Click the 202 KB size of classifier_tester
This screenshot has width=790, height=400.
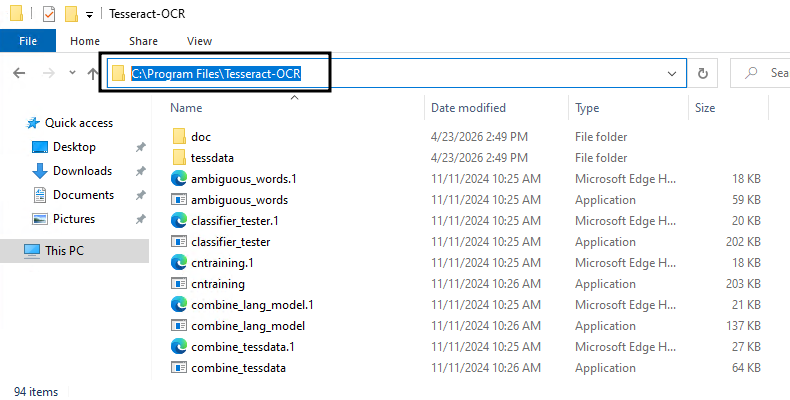coord(743,242)
